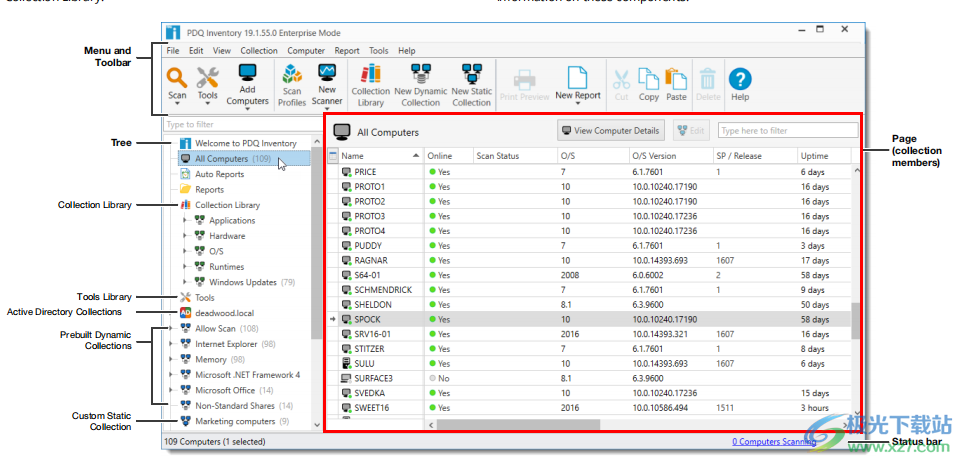Click the grid vertical scrollbar thumb

pyautogui.click(x=856, y=321)
